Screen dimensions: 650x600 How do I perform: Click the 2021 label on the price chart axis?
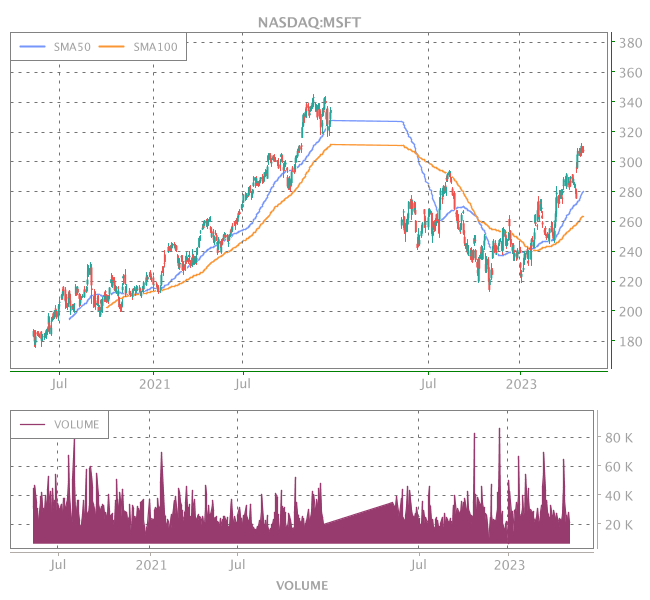[x=154, y=384]
